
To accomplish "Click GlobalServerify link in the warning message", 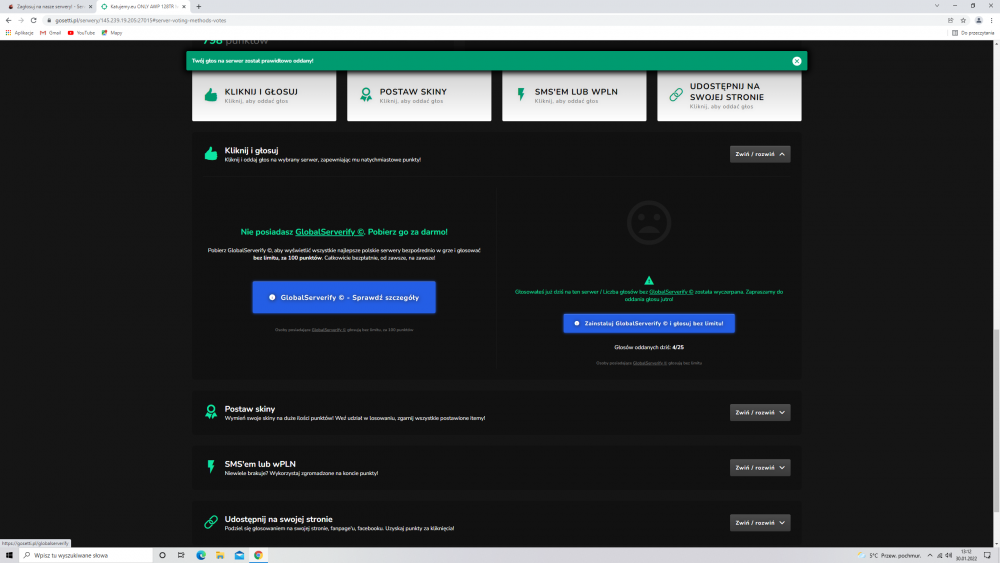I will (x=671, y=292).
